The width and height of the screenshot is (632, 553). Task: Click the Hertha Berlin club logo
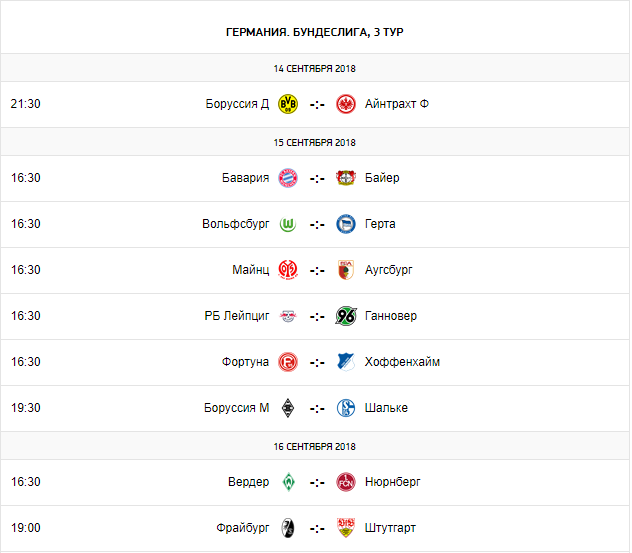[346, 224]
